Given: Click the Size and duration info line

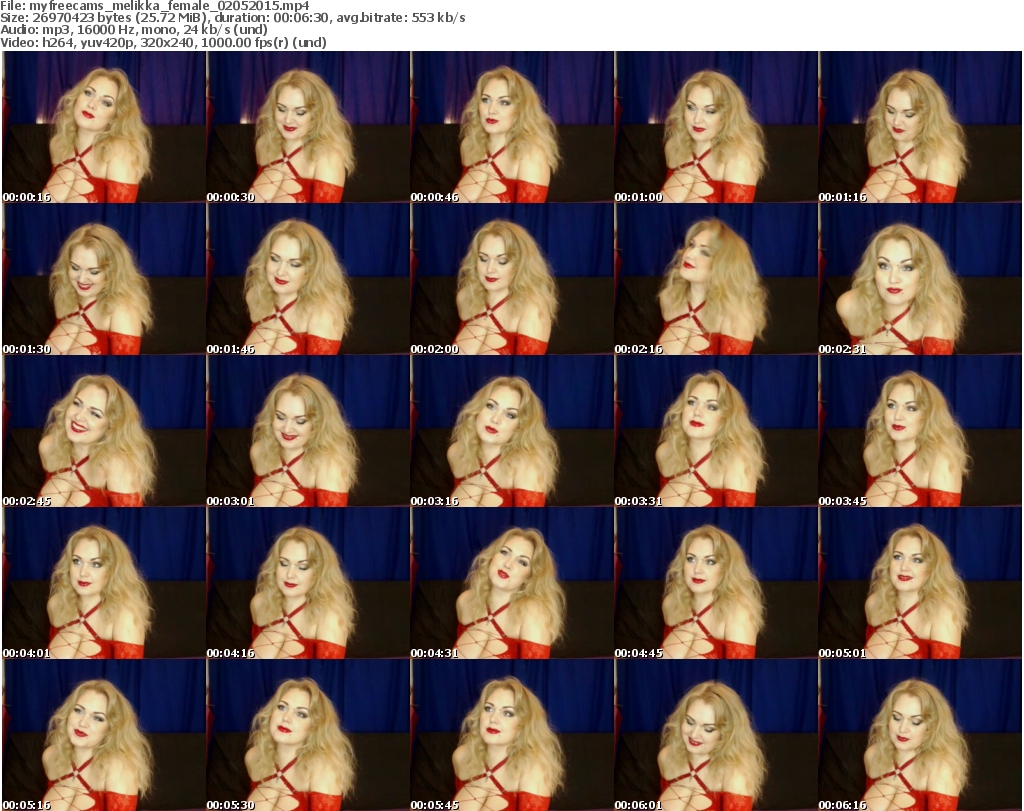Looking at the screenshot, I should click(x=232, y=18).
